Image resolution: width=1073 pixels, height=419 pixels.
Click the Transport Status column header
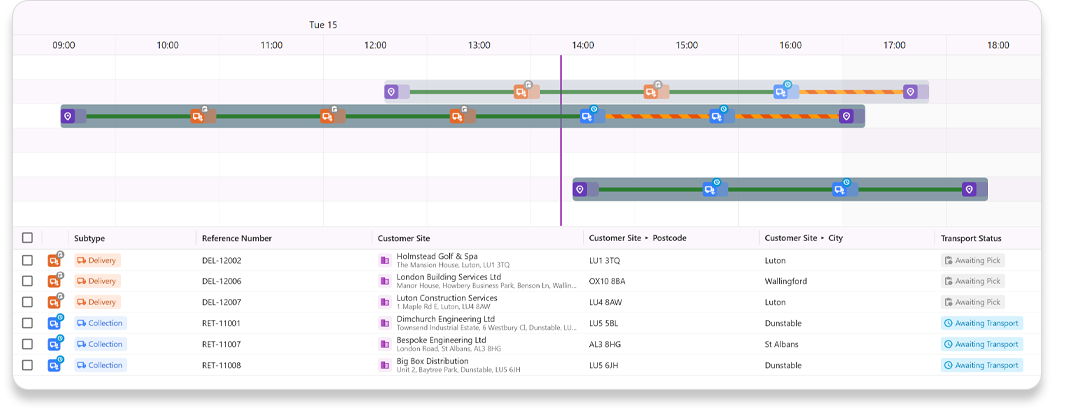pyautogui.click(x=972, y=238)
